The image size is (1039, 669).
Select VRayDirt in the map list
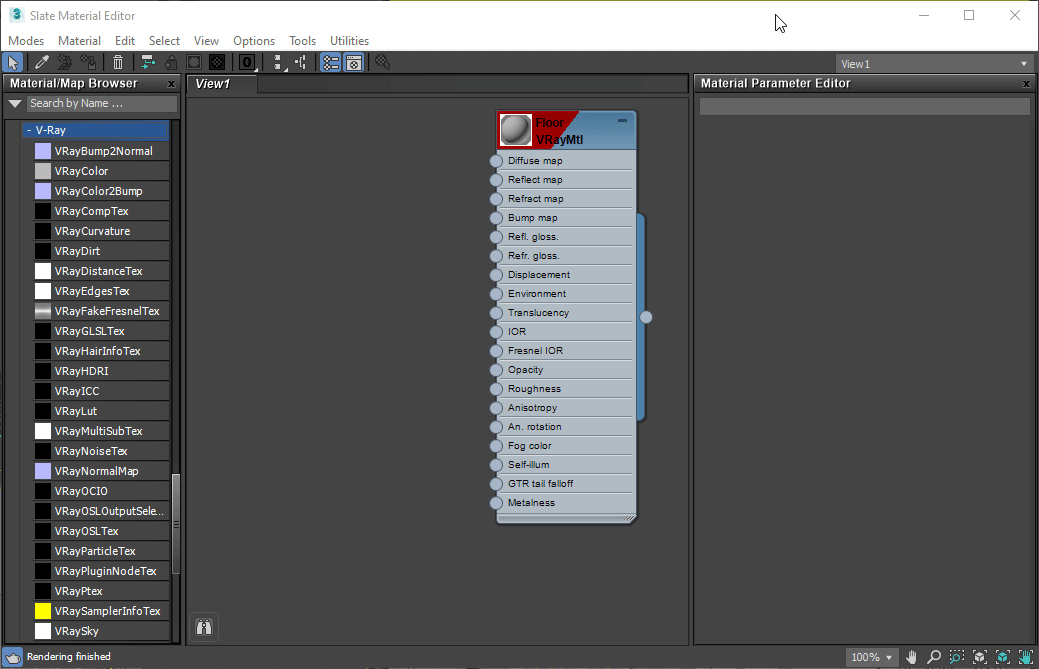point(77,251)
